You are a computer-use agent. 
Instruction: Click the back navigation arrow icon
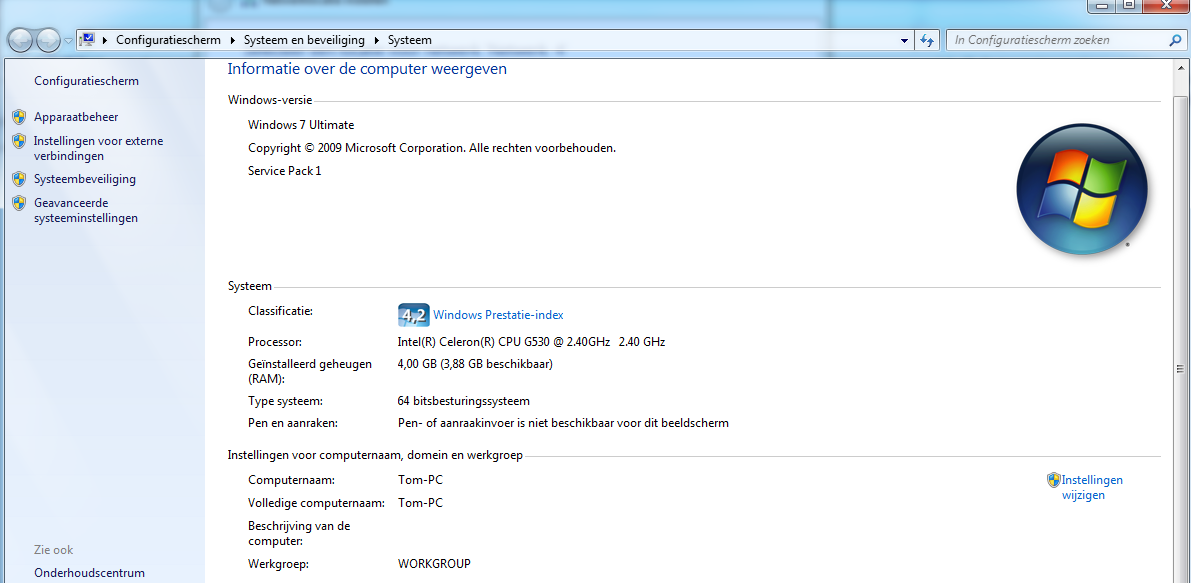point(20,40)
